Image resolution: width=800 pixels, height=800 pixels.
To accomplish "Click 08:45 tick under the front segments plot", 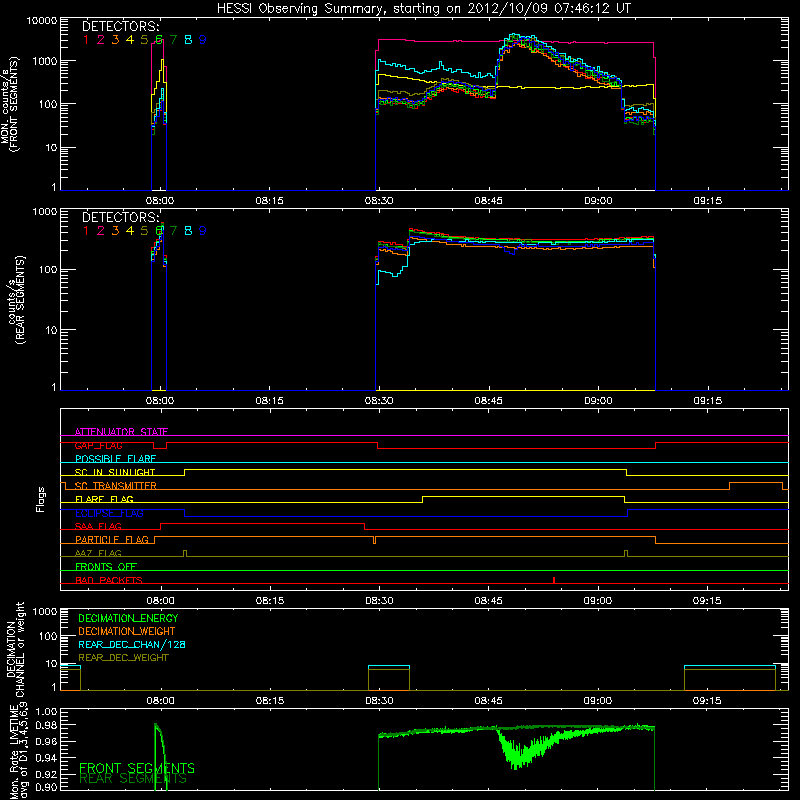I will (x=488, y=201).
